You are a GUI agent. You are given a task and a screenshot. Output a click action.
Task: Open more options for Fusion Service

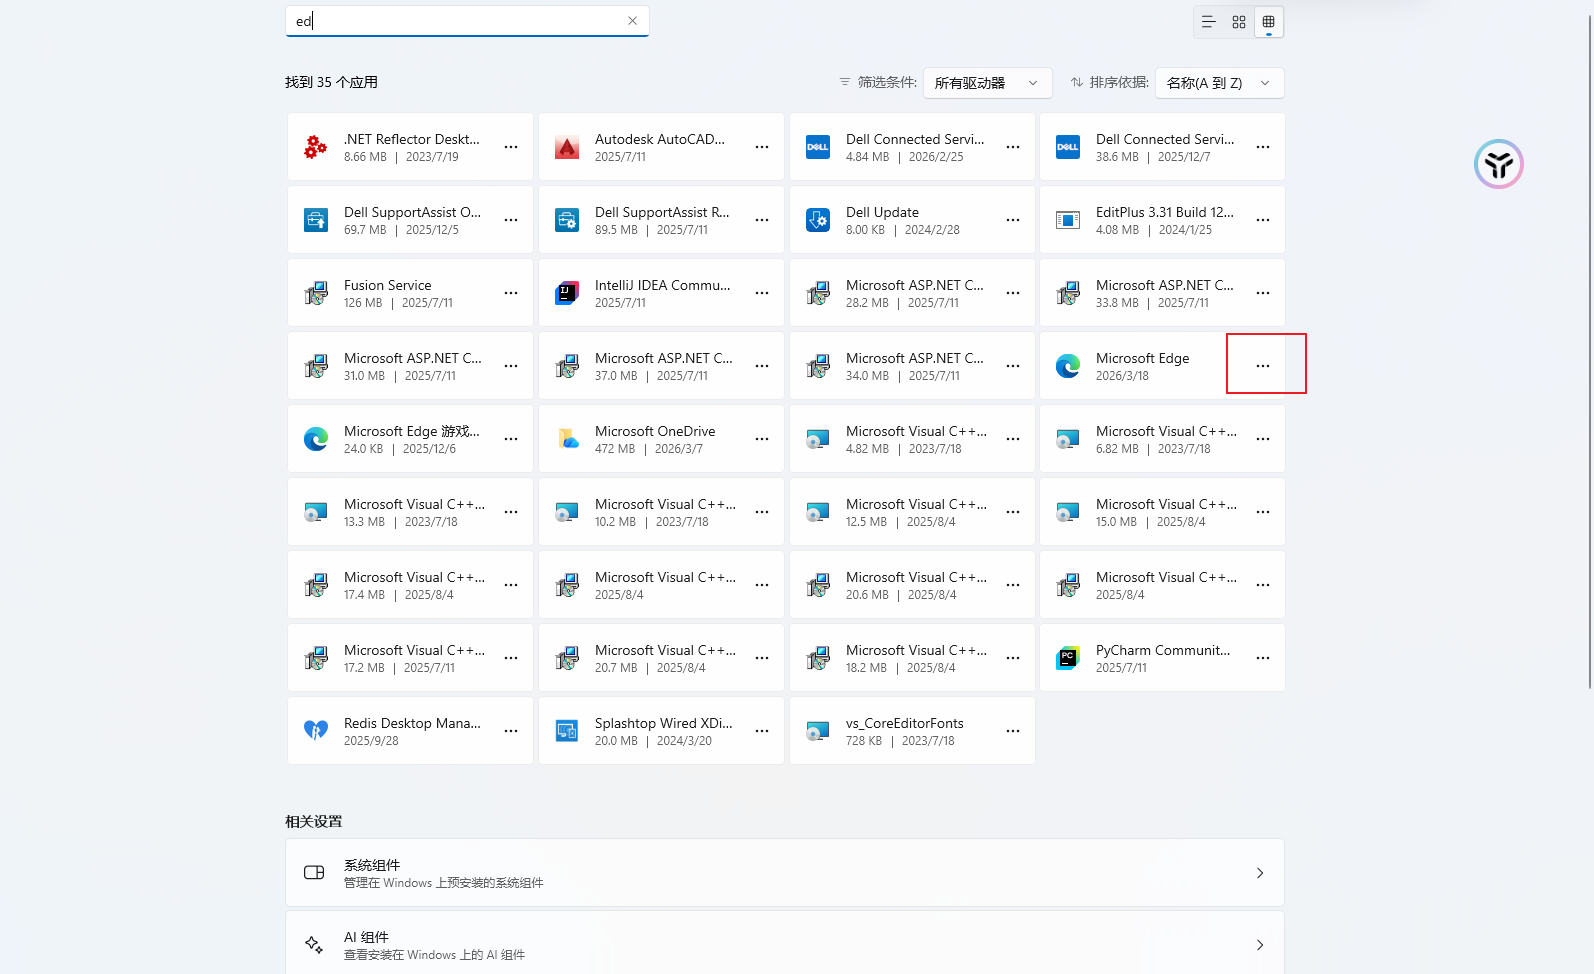pos(511,293)
